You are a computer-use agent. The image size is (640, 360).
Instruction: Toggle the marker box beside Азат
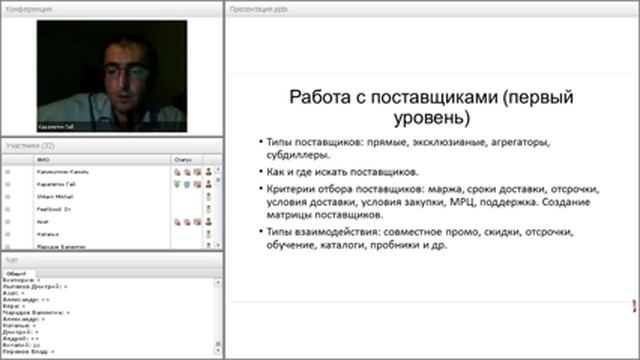[8, 222]
